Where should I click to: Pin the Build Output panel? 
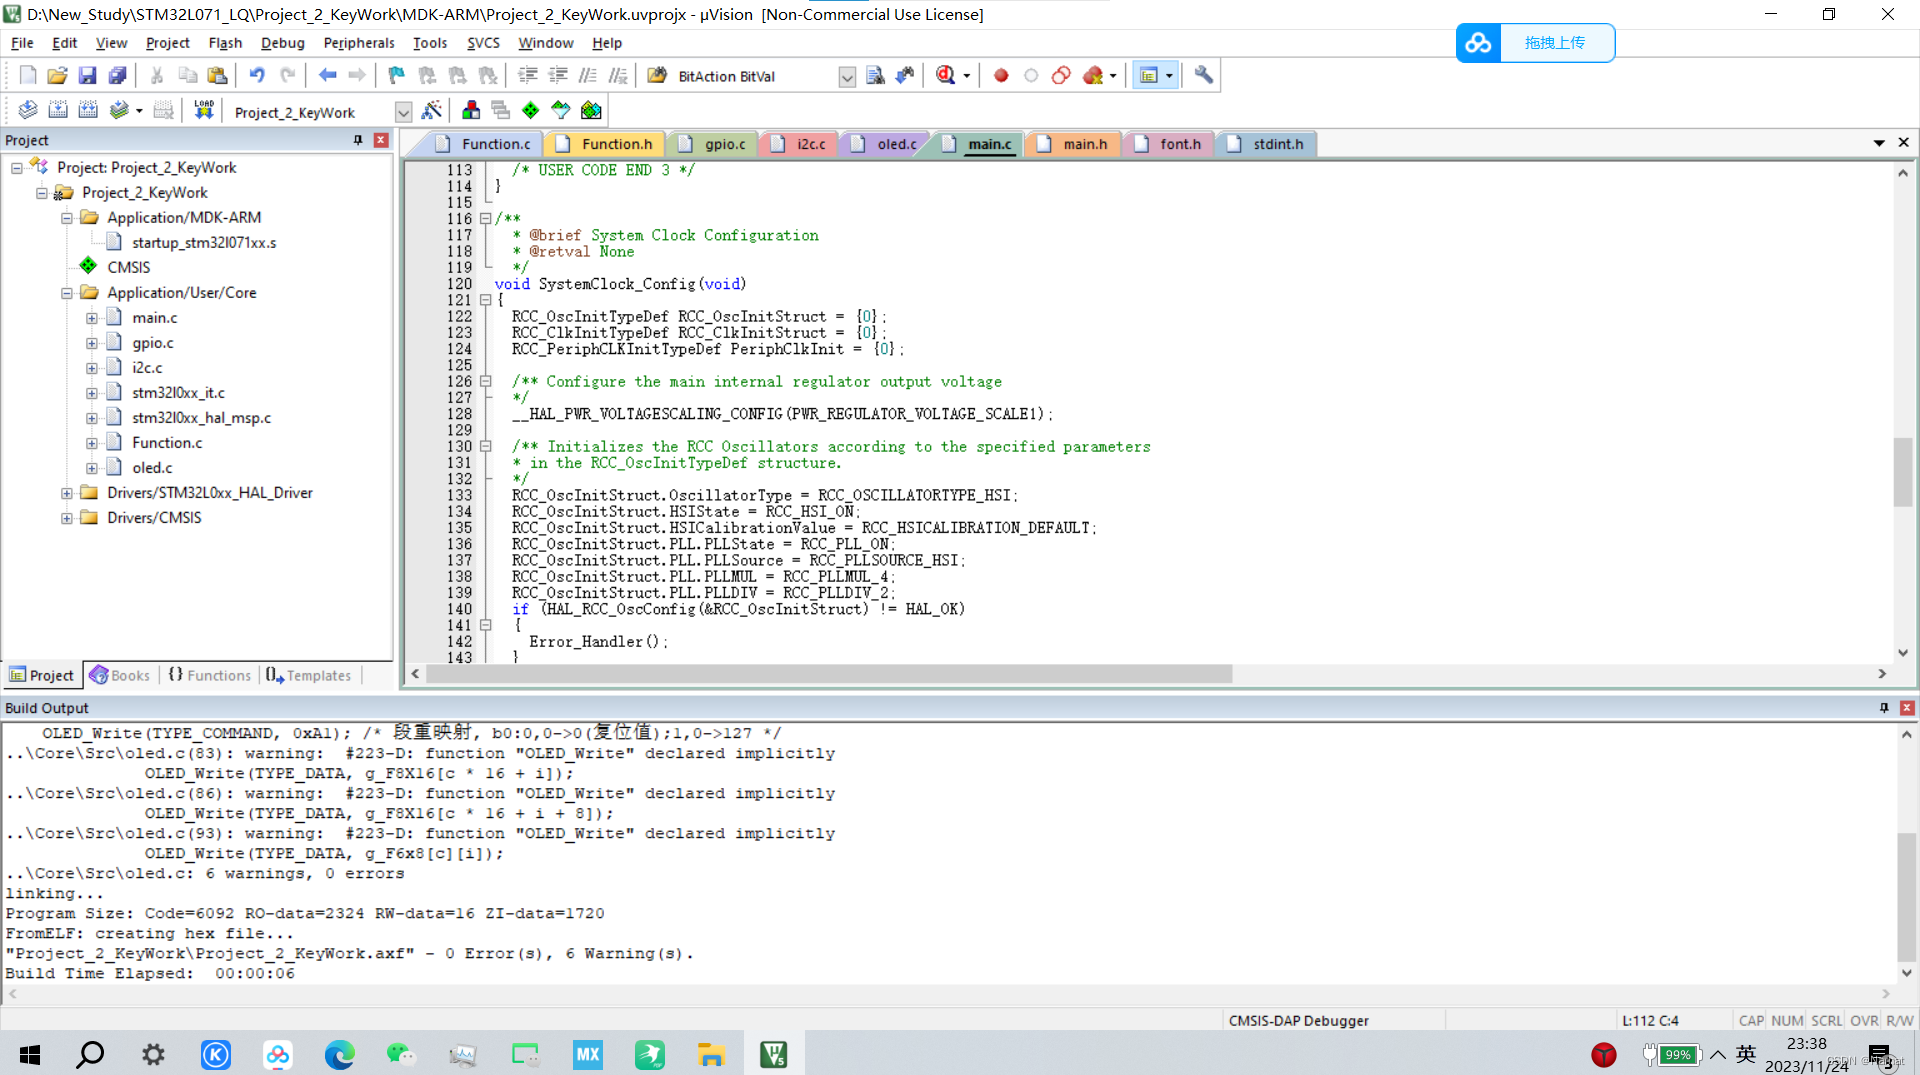pos(1884,708)
